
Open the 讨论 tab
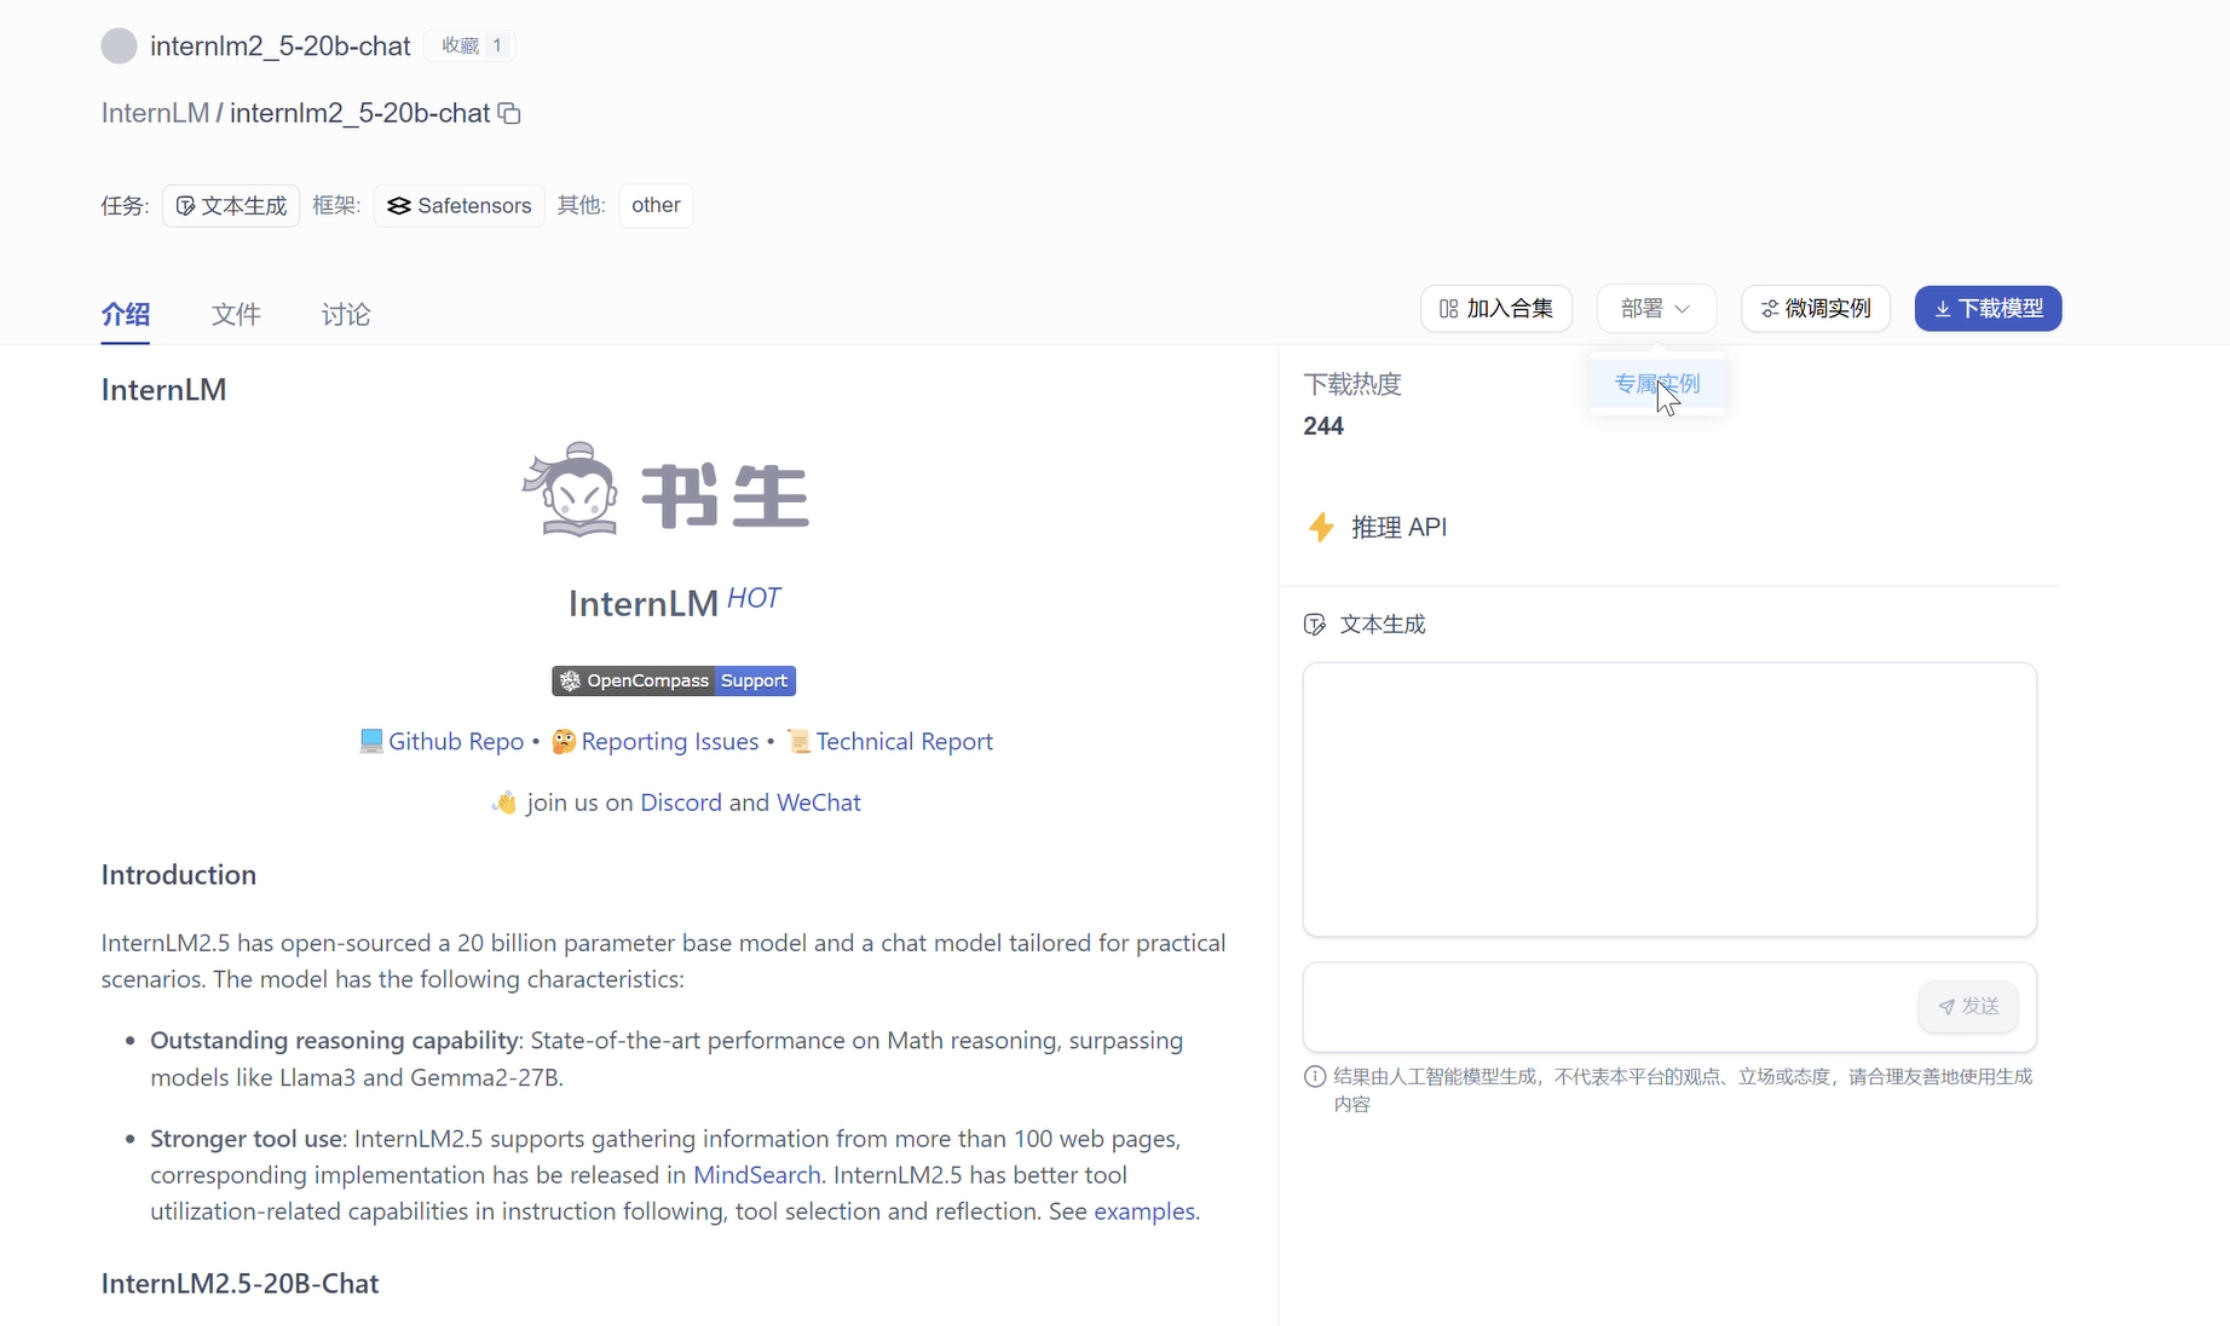coord(345,314)
